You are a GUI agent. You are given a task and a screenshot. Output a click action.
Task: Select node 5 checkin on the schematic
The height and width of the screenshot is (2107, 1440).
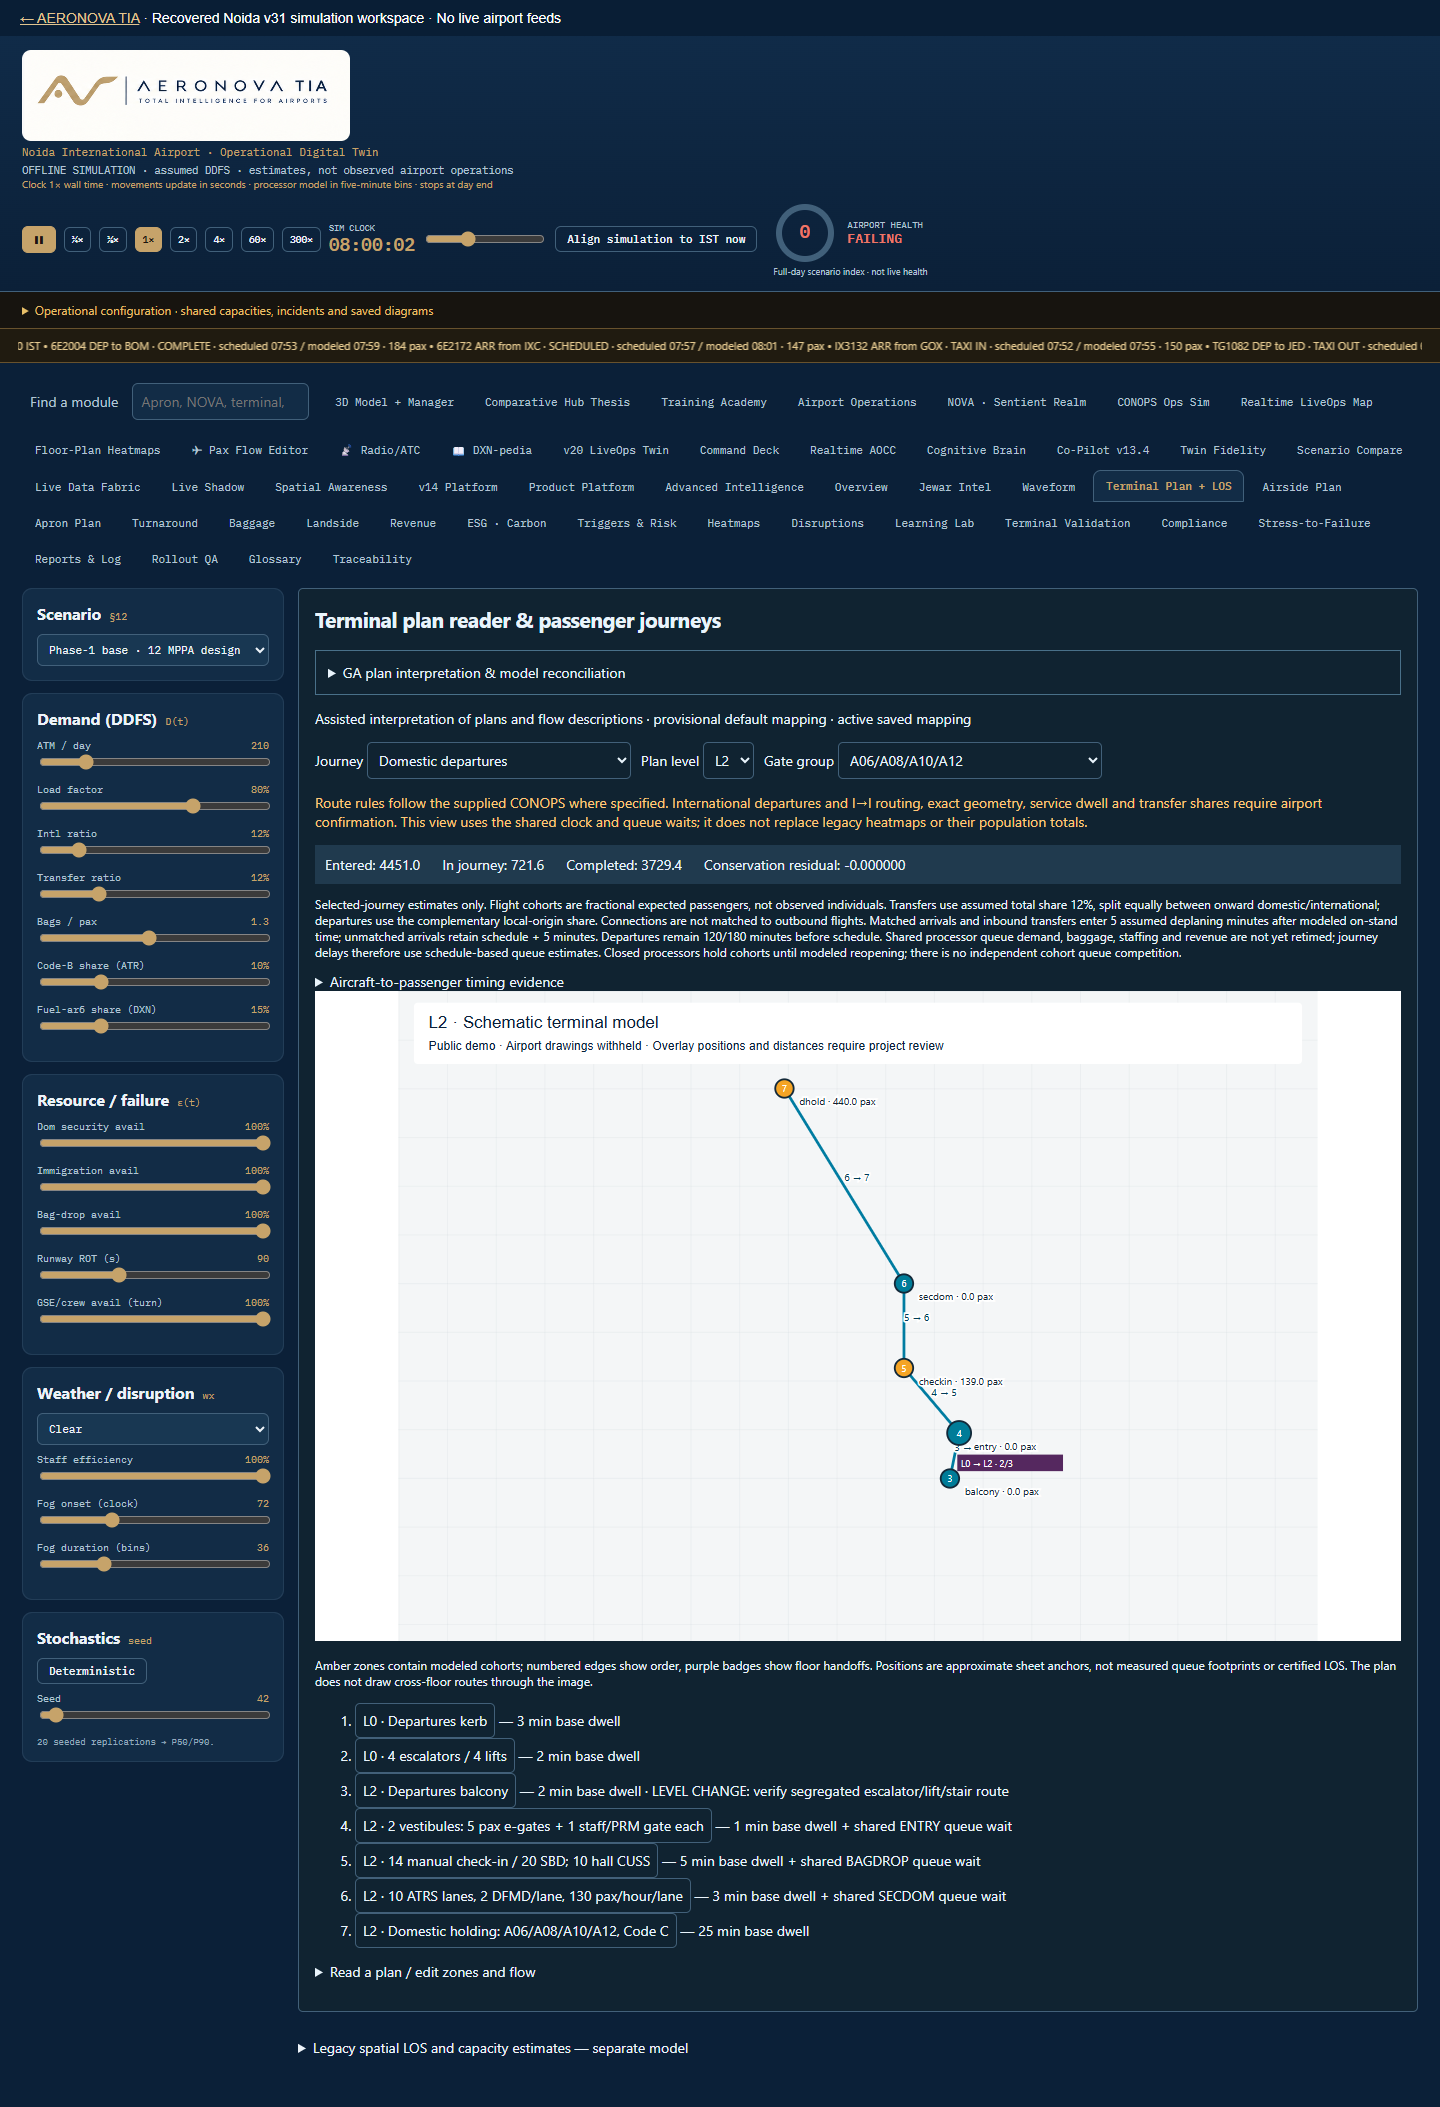click(904, 1368)
